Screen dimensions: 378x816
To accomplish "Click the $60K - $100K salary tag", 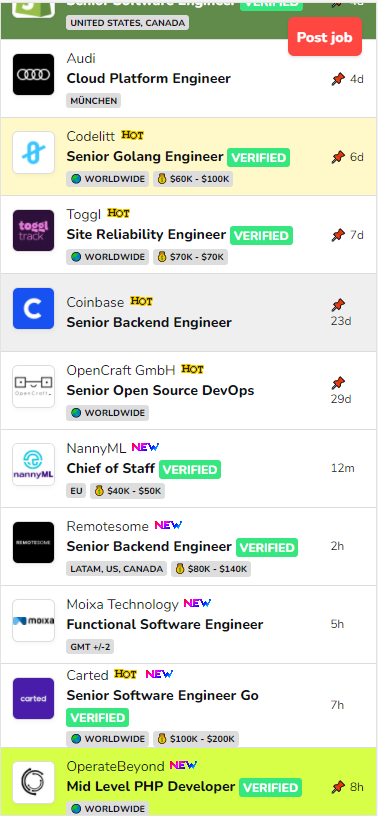I will 193,179.
